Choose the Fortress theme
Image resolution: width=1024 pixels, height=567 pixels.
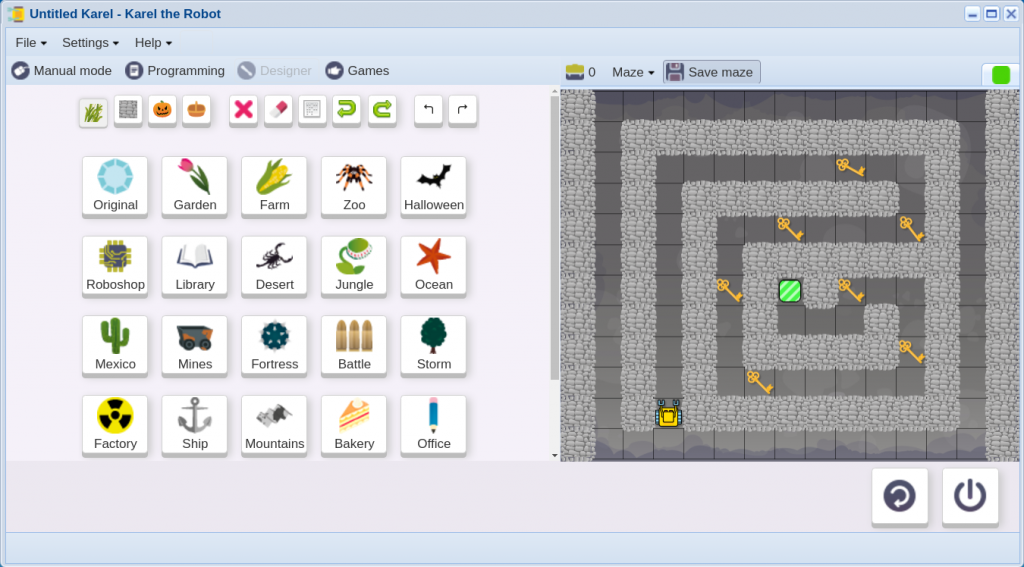274,346
